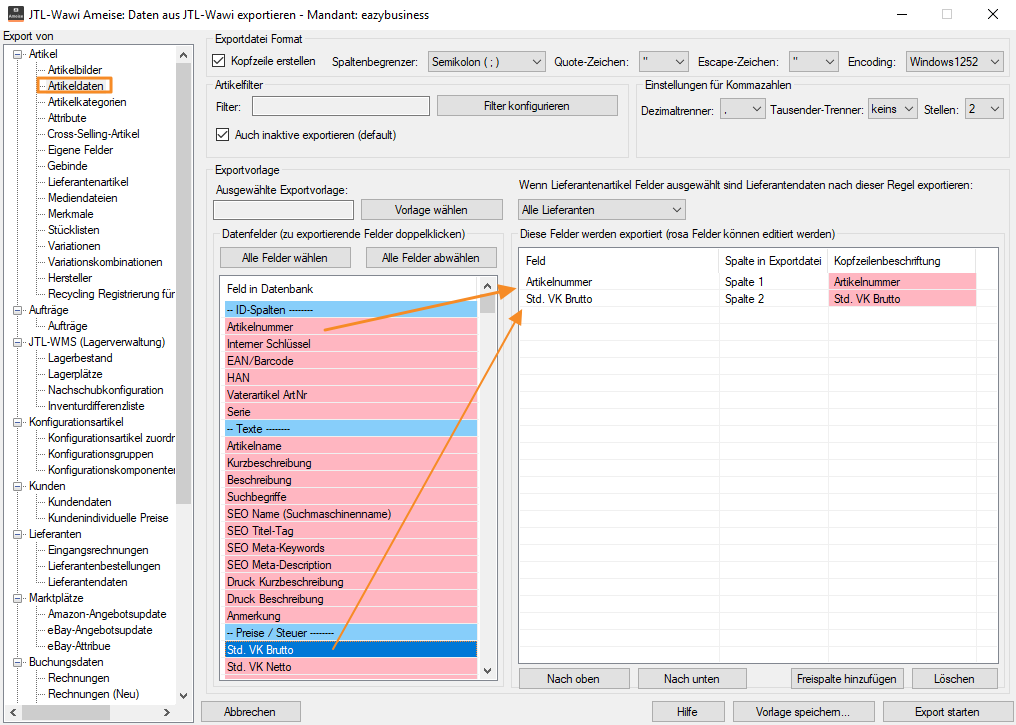This screenshot has height=725, width=1016.
Task: Open the Escape-Zeichen dropdown
Action: coord(814,62)
